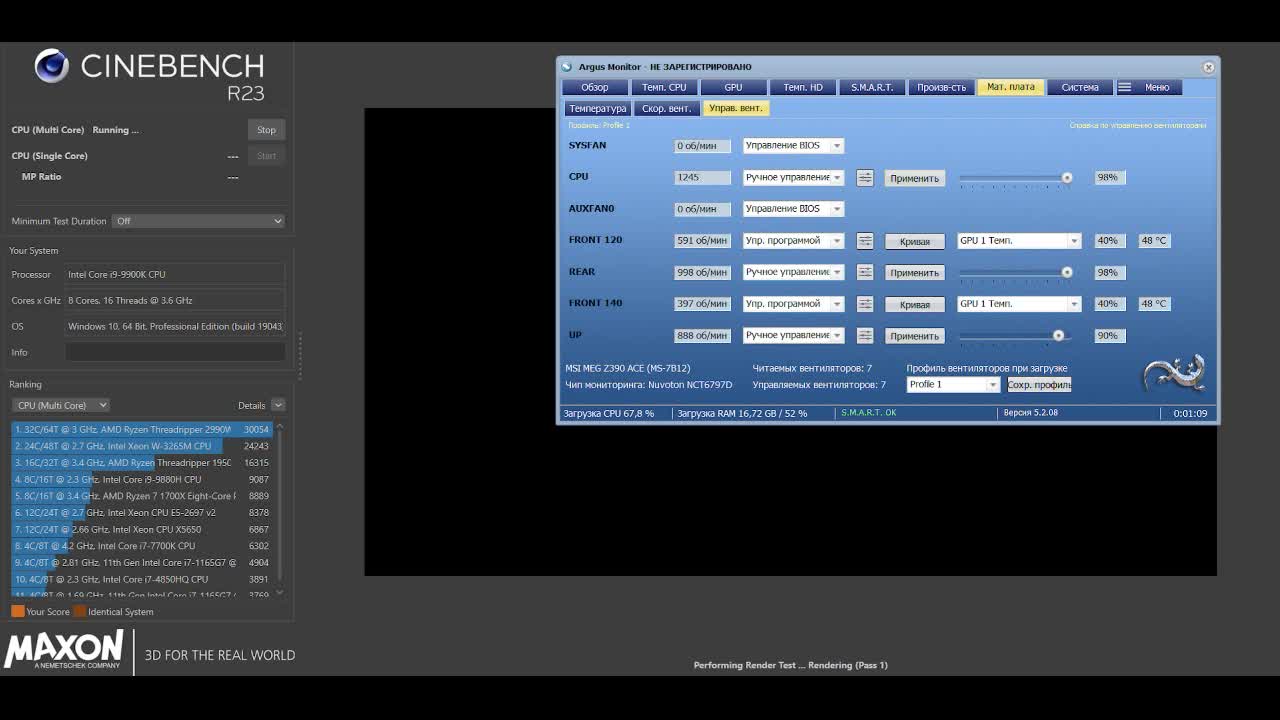Open the FRONT 140 temperature source dropdown

pyautogui.click(x=1019, y=304)
